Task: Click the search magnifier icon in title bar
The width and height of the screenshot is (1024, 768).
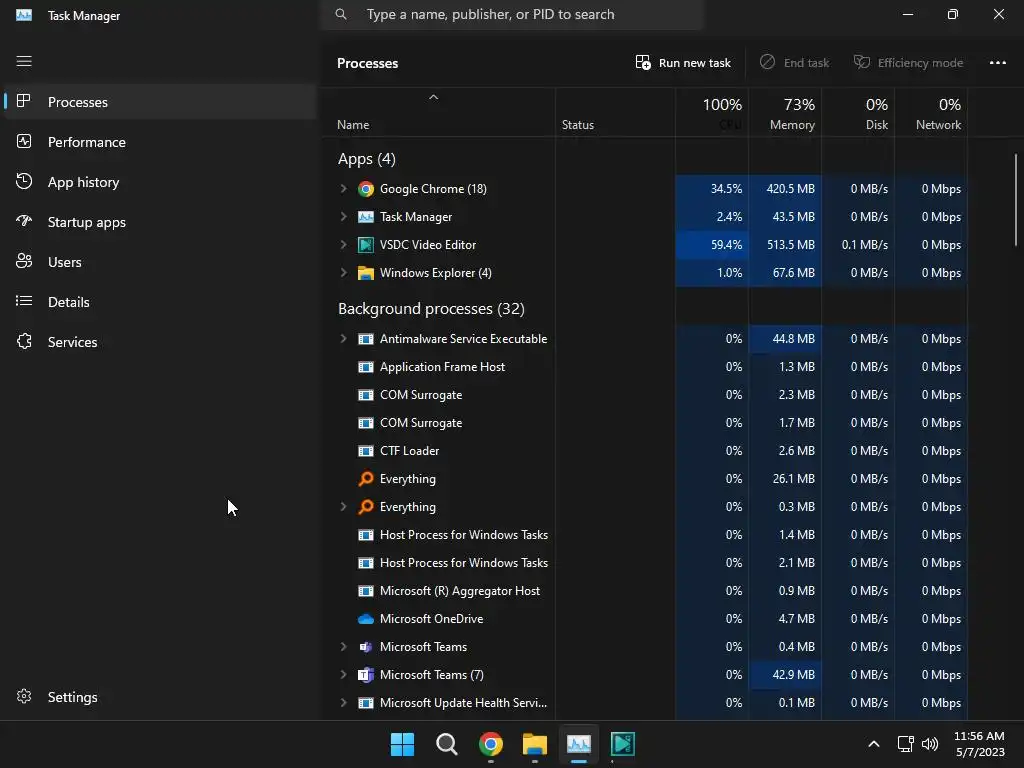Action: click(x=341, y=14)
